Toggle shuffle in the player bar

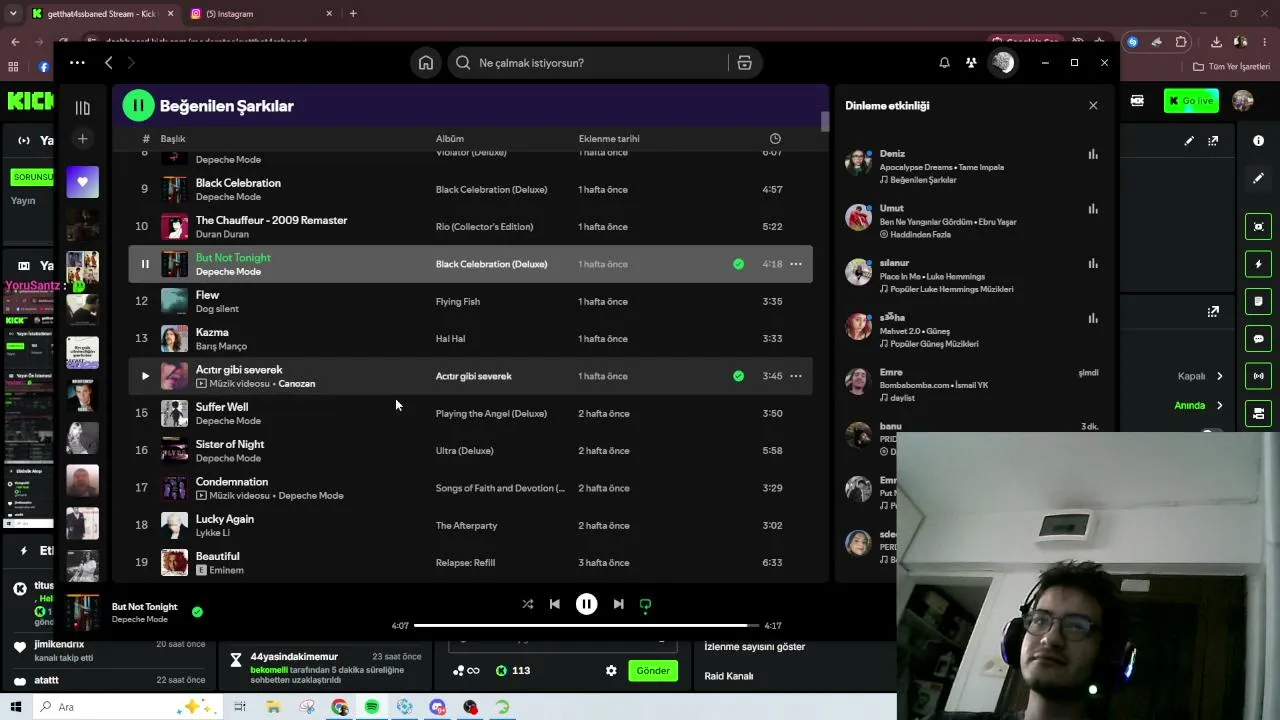527,604
